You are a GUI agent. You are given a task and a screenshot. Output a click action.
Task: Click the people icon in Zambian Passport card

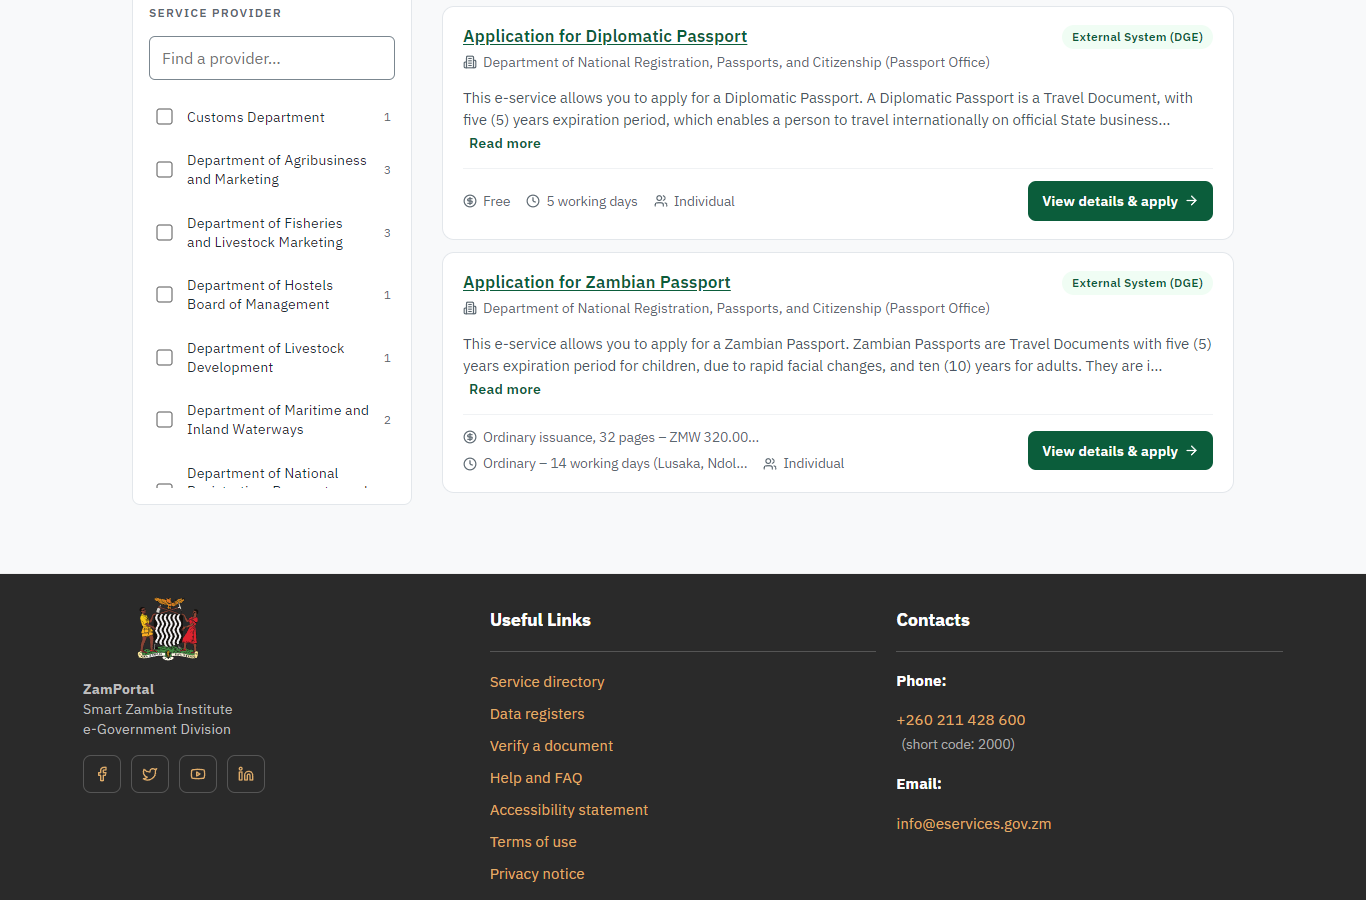tap(770, 463)
